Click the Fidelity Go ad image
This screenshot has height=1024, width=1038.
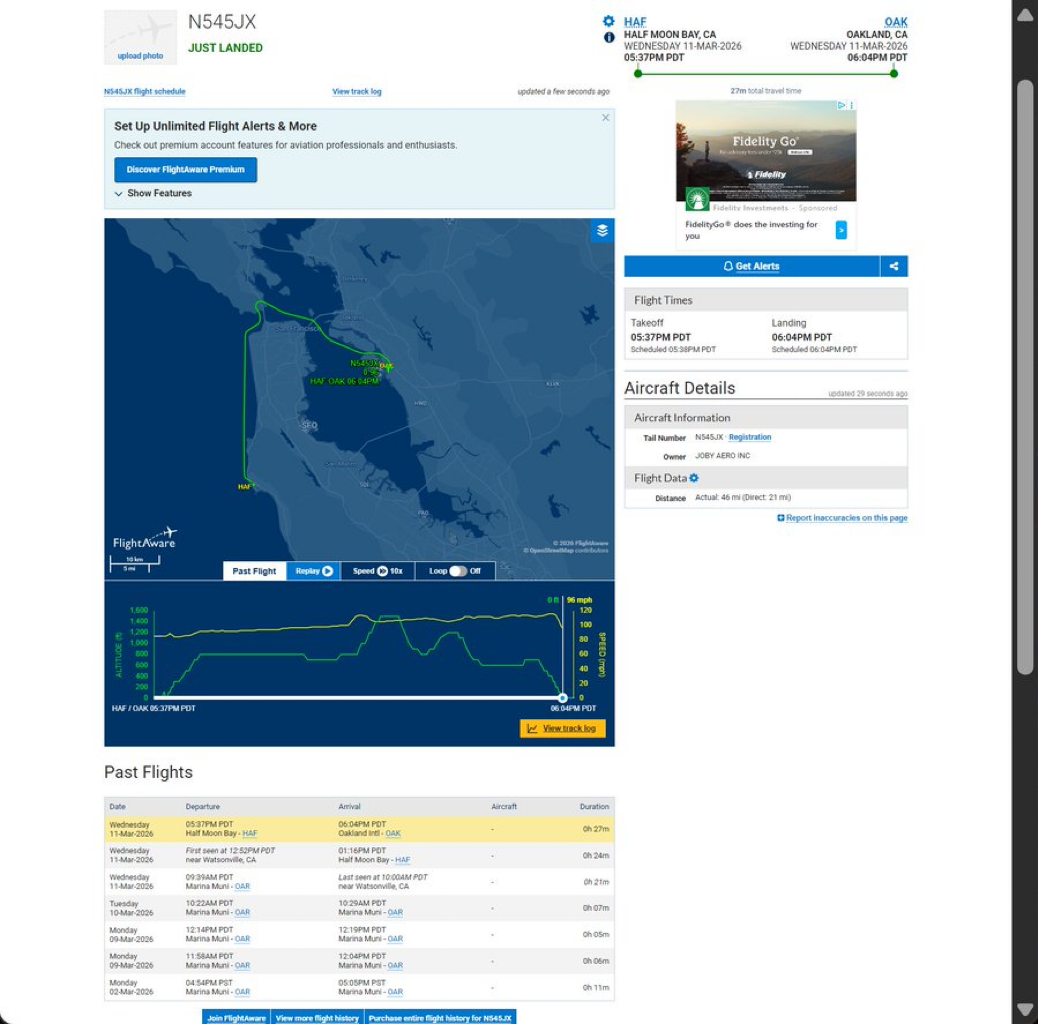tap(766, 150)
